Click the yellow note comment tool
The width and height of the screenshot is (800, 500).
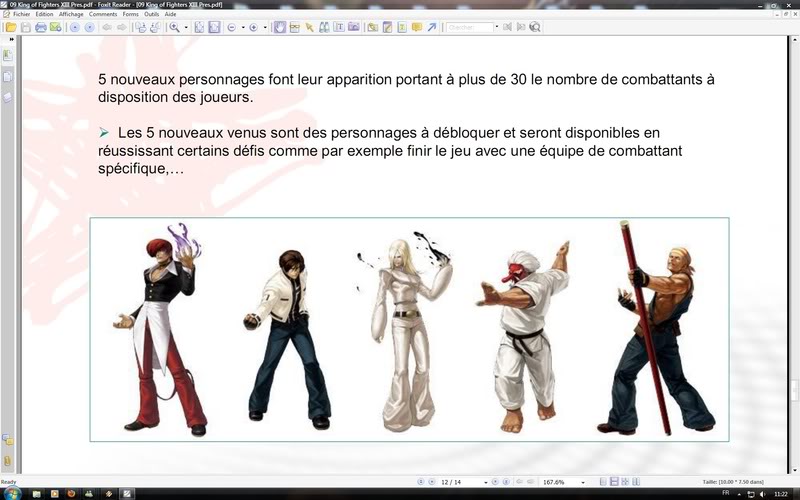[x=417, y=27]
